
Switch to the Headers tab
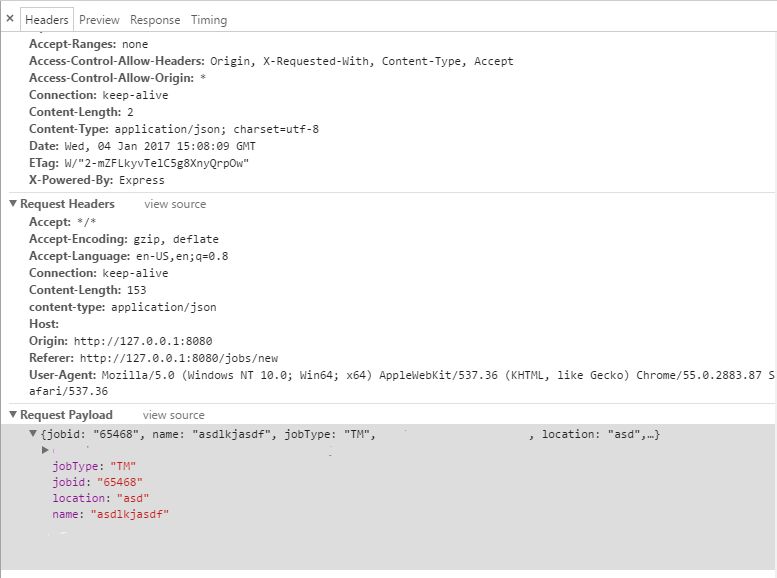47,20
